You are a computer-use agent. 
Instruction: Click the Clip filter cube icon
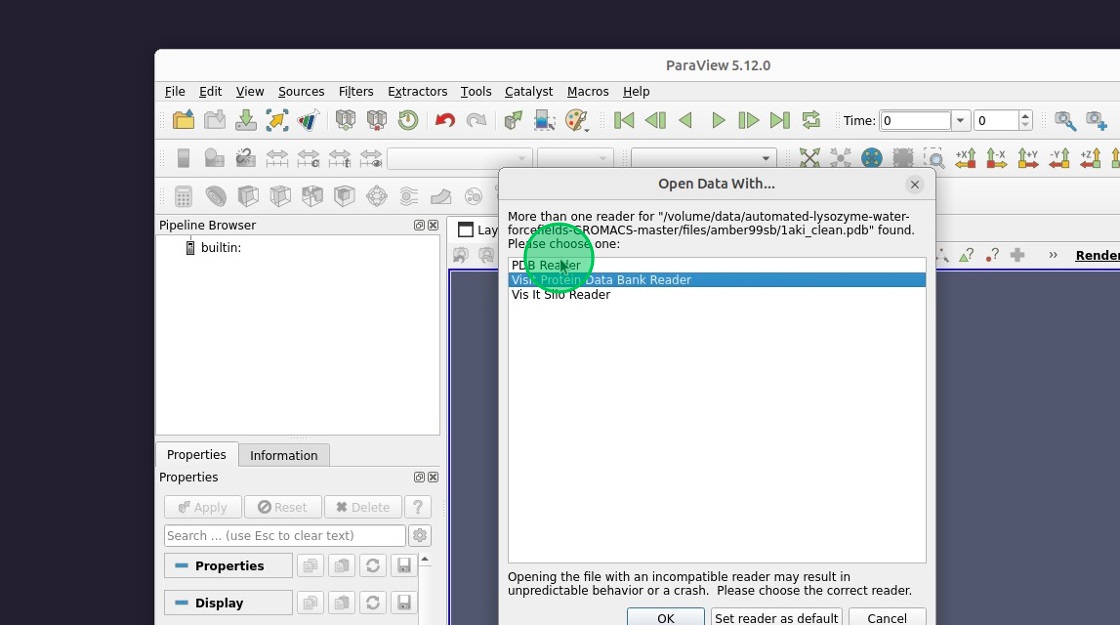[x=248, y=196]
